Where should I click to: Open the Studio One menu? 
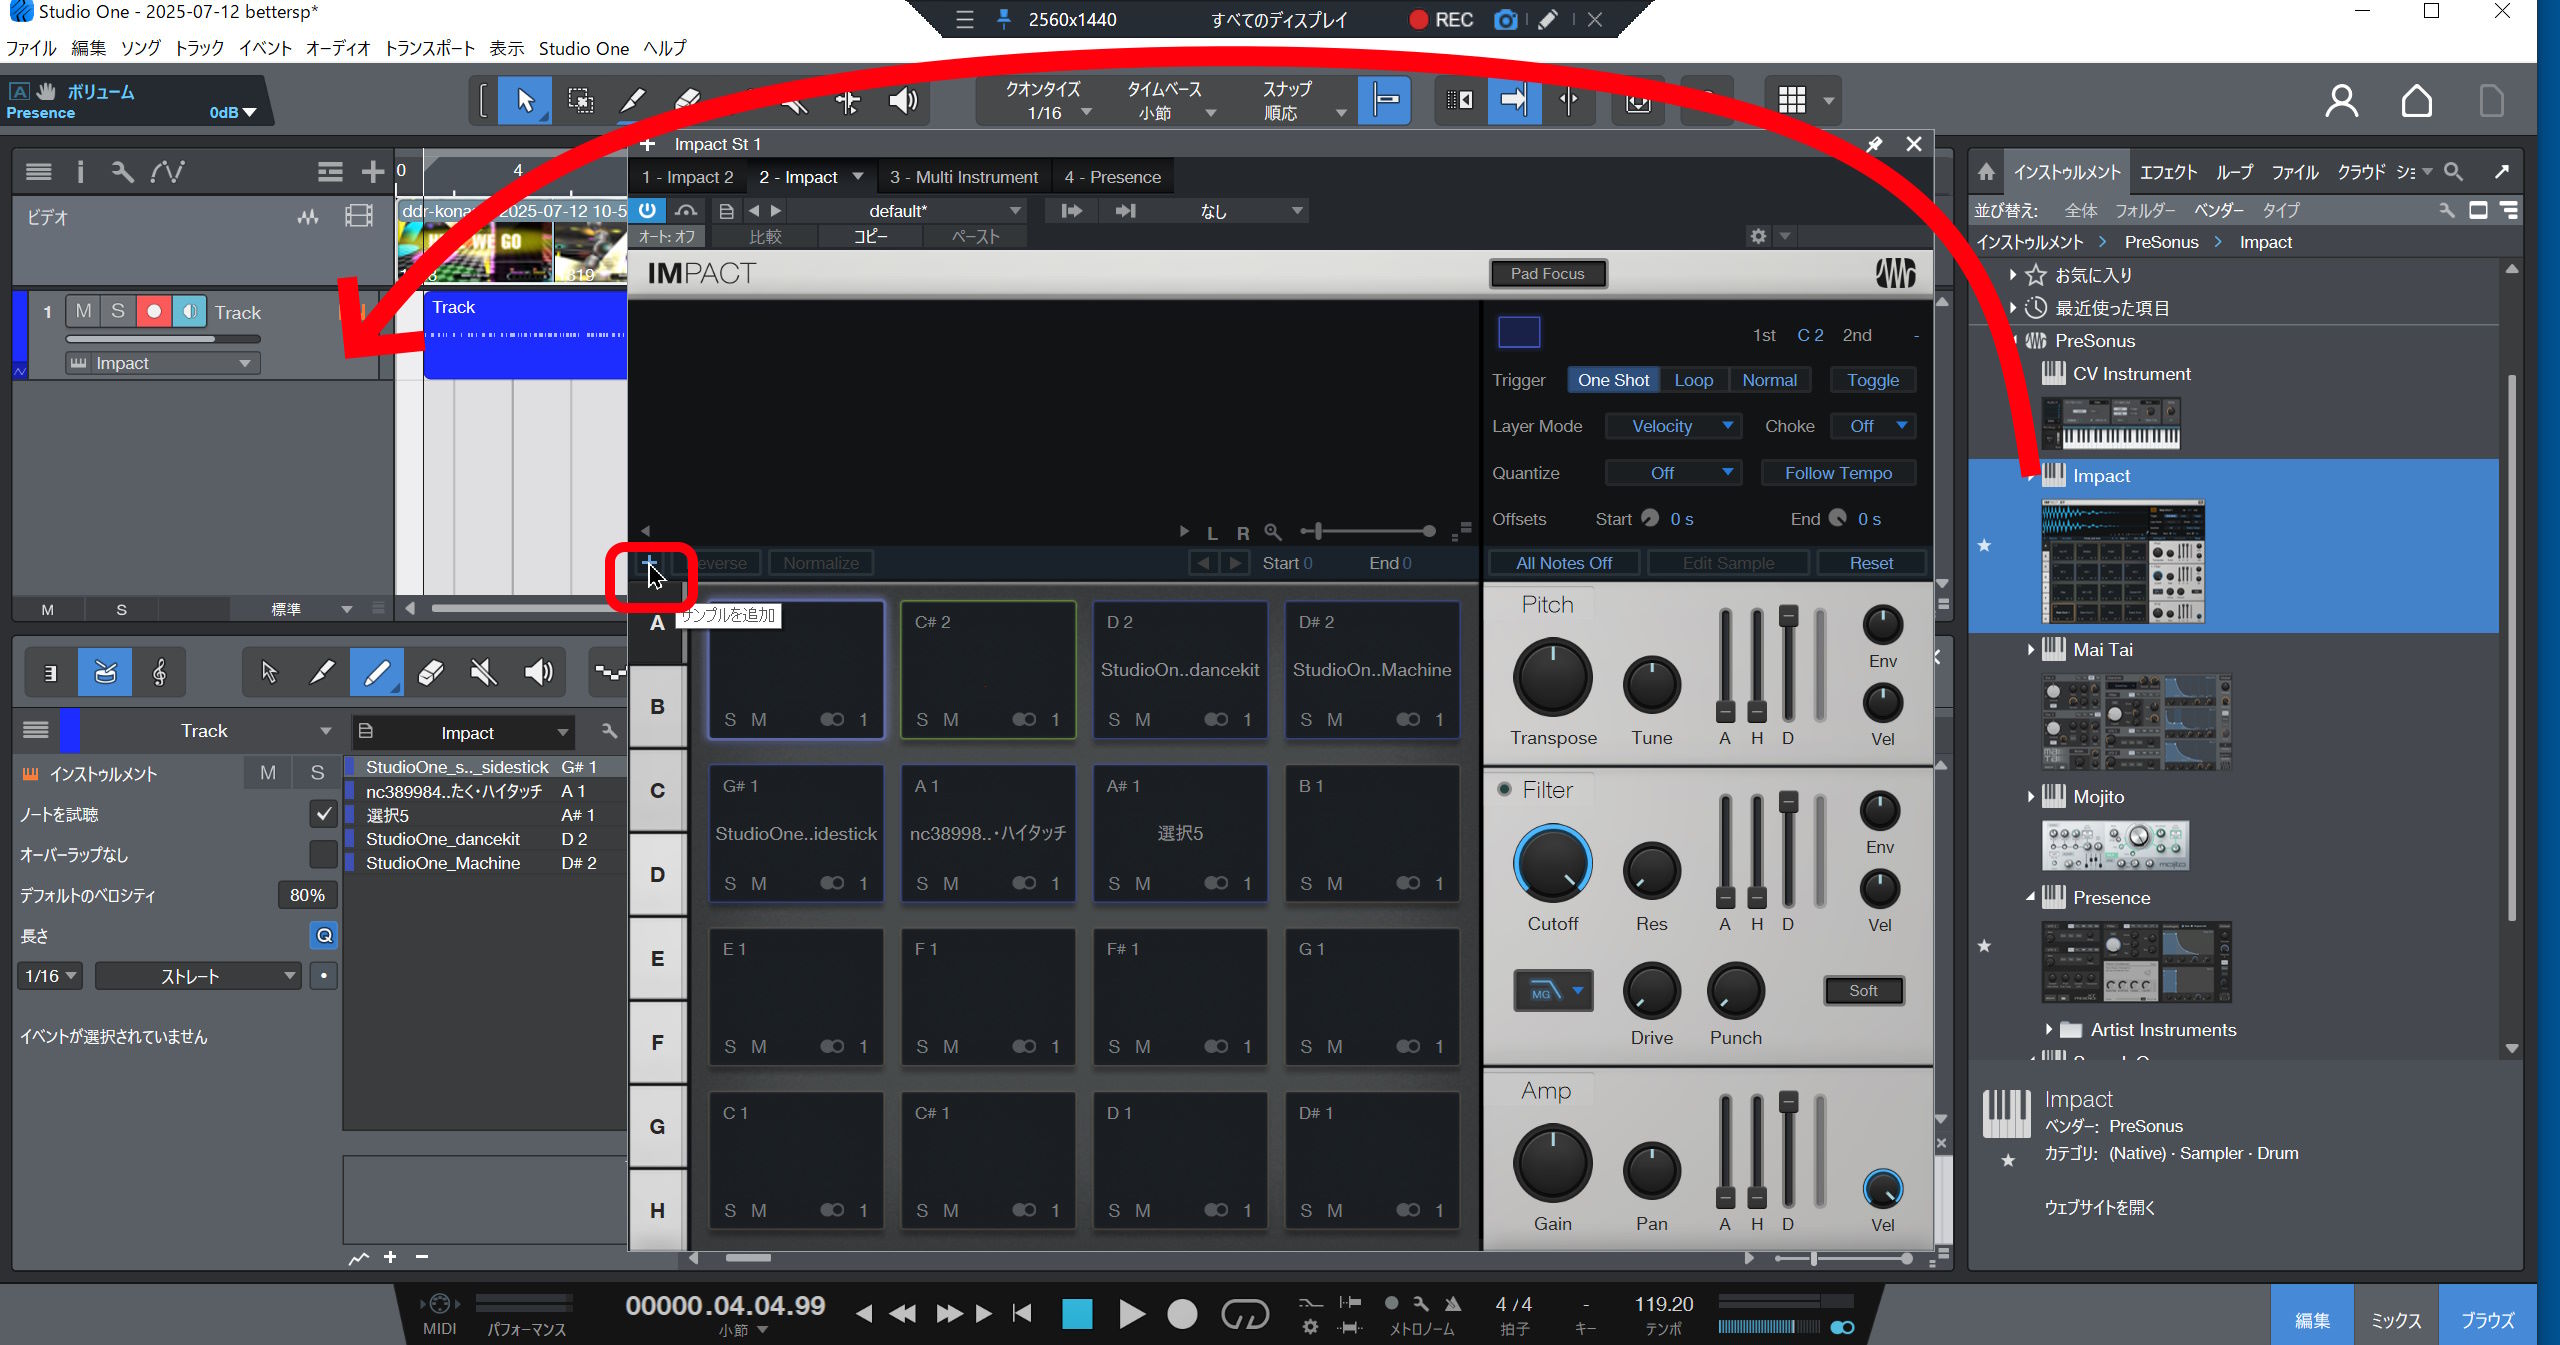click(583, 48)
